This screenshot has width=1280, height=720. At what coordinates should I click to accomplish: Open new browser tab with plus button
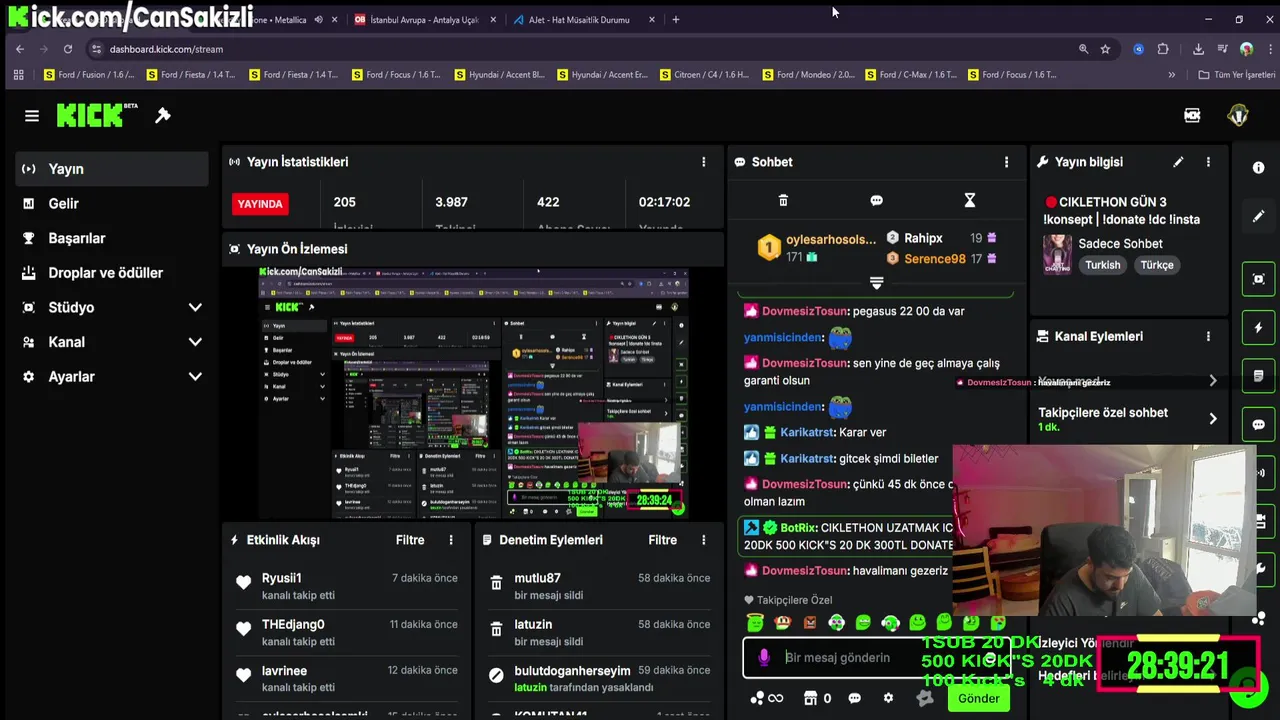(676, 19)
